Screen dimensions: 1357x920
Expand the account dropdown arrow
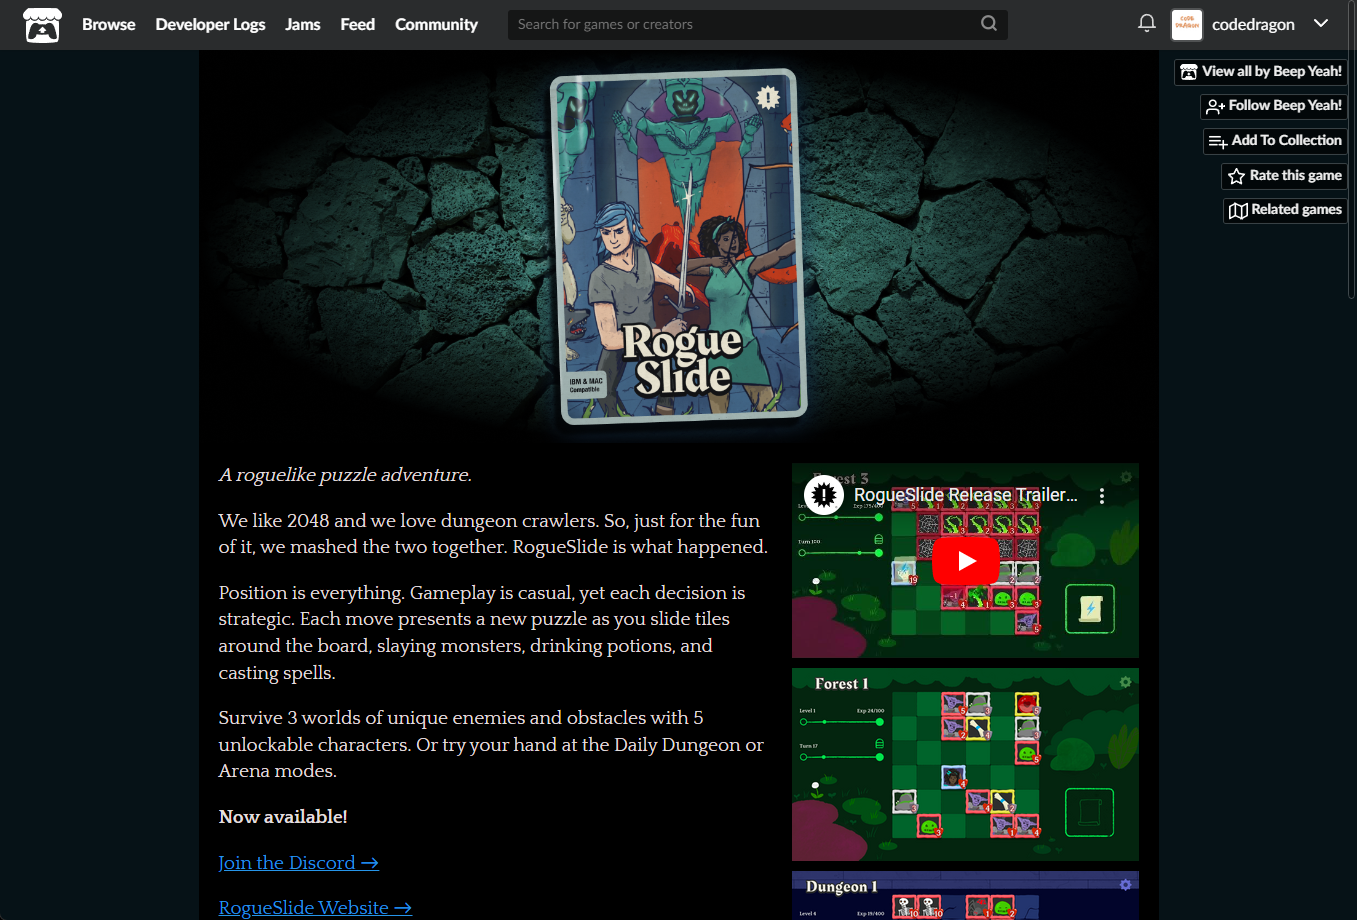[1321, 23]
